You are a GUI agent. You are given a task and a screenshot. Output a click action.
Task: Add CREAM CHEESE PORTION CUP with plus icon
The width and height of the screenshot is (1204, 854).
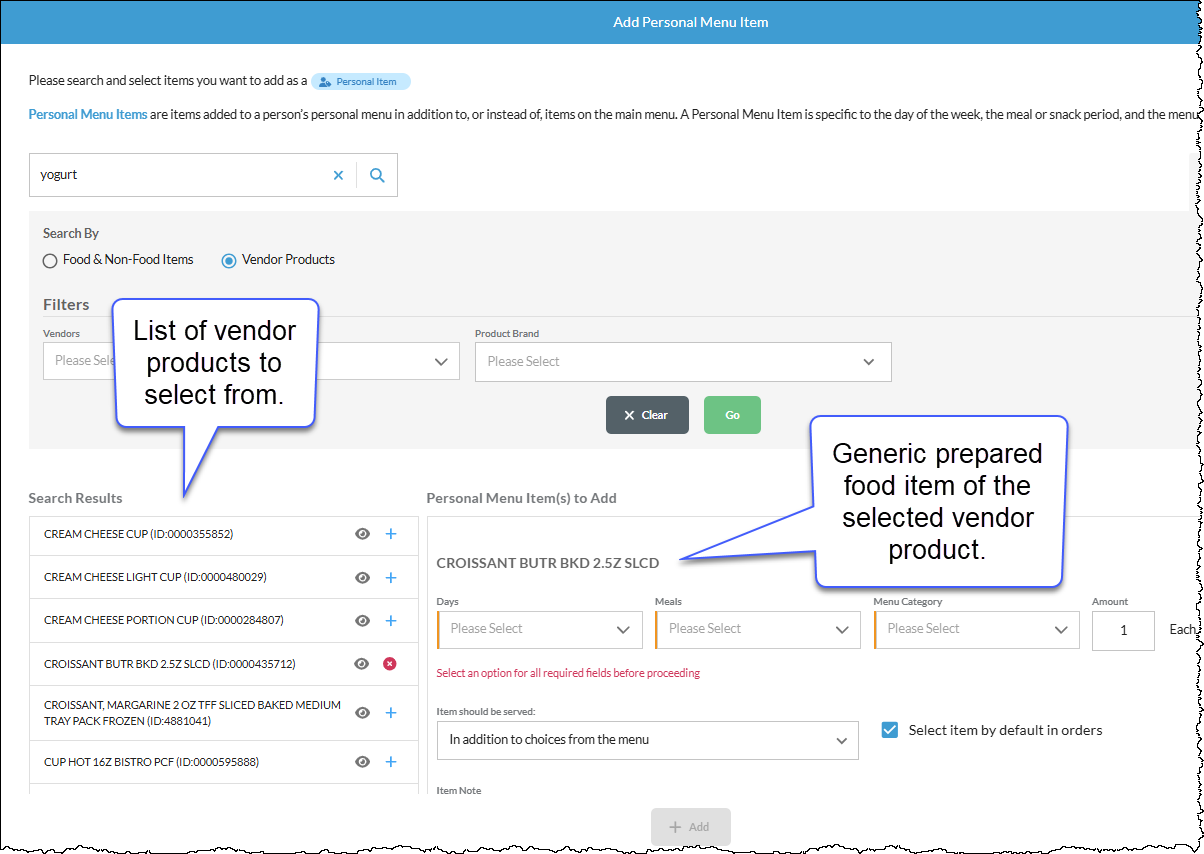click(x=391, y=620)
